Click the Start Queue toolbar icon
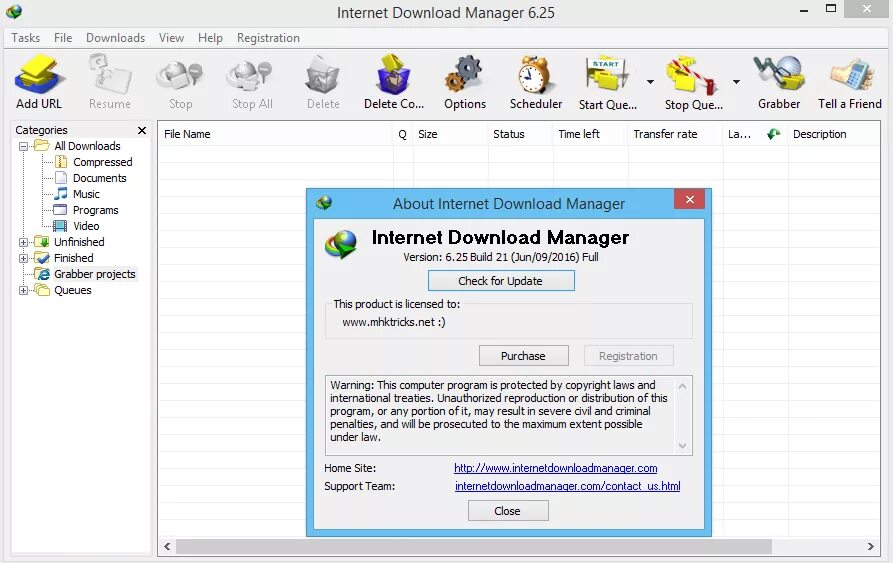893x563 pixels. pos(608,81)
